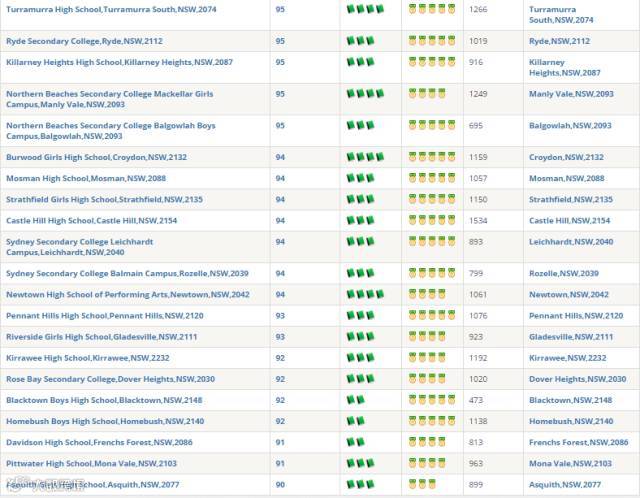Click medal icons in Homebush Boys row
640x498 pixels.
click(432, 421)
